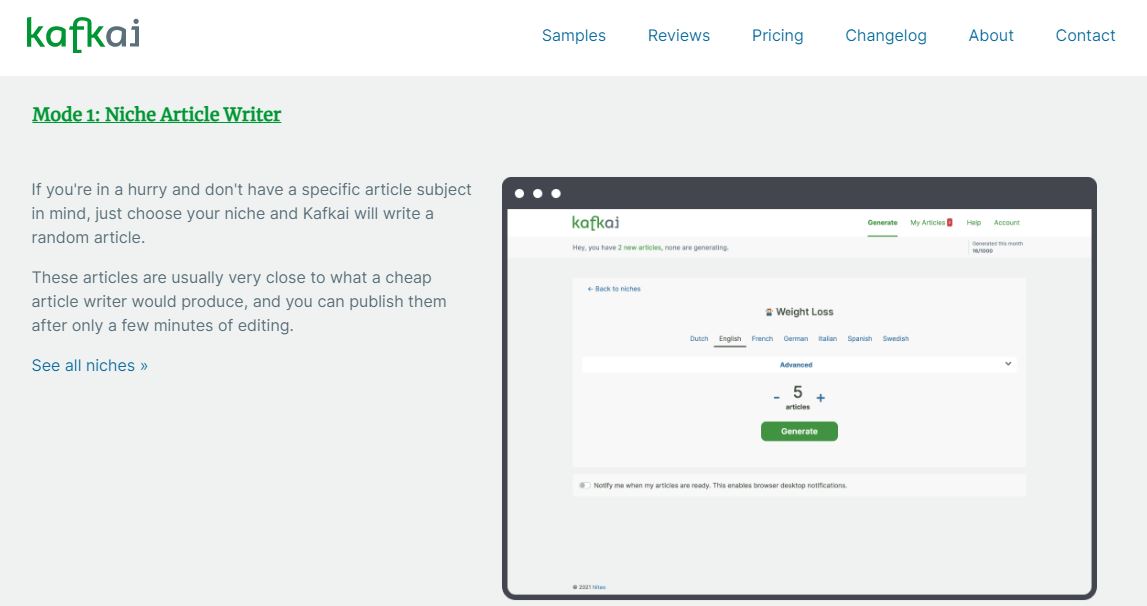Click the Advanced section label
Screen dimensions: 1147x606
click(x=796, y=364)
